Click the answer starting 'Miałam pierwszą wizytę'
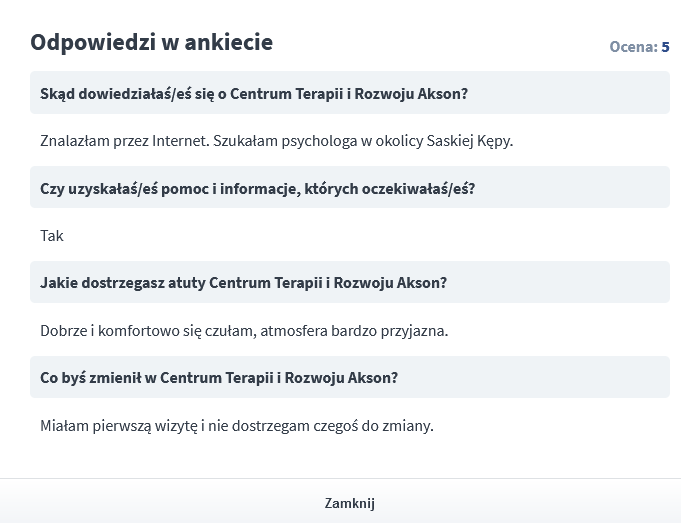 [237, 426]
